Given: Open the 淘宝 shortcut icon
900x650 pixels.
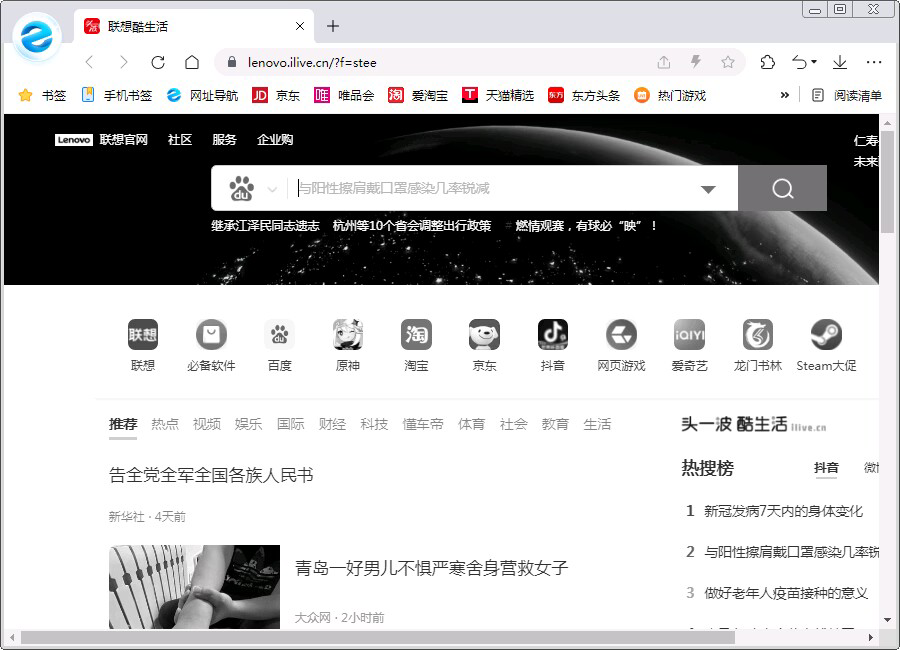Looking at the screenshot, I should (416, 334).
